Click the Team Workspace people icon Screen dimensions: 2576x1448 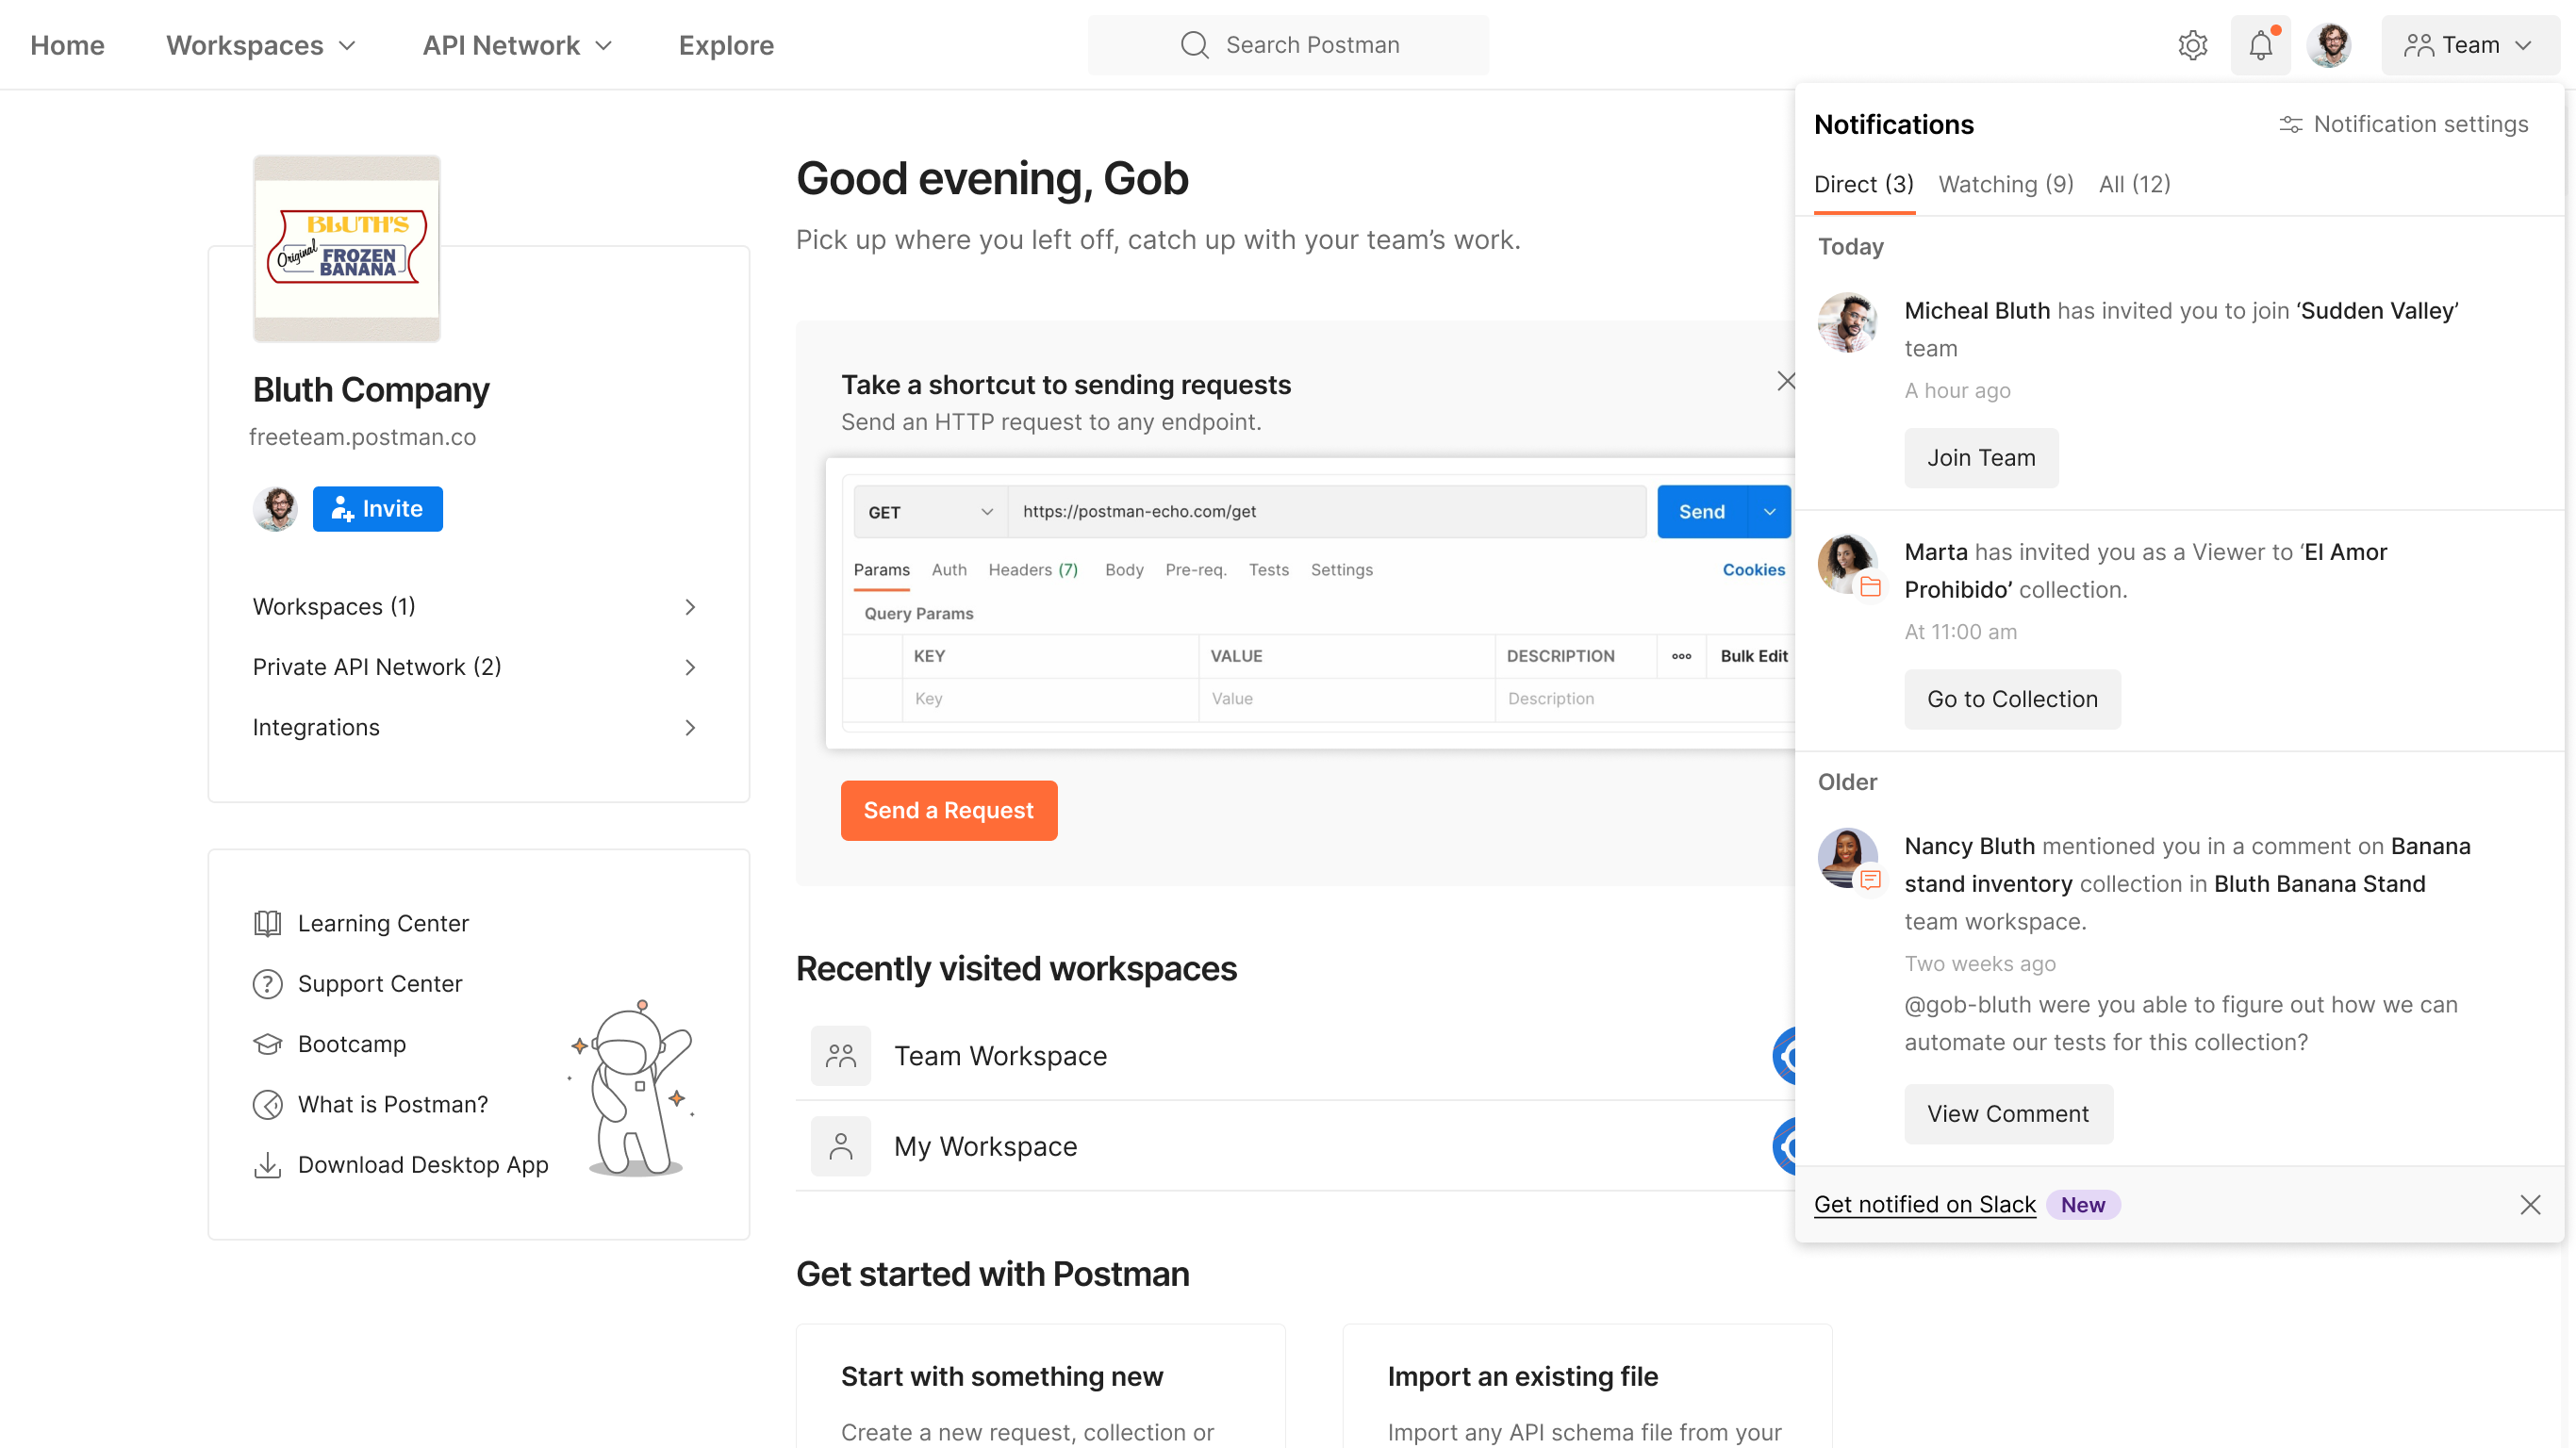[840, 1056]
